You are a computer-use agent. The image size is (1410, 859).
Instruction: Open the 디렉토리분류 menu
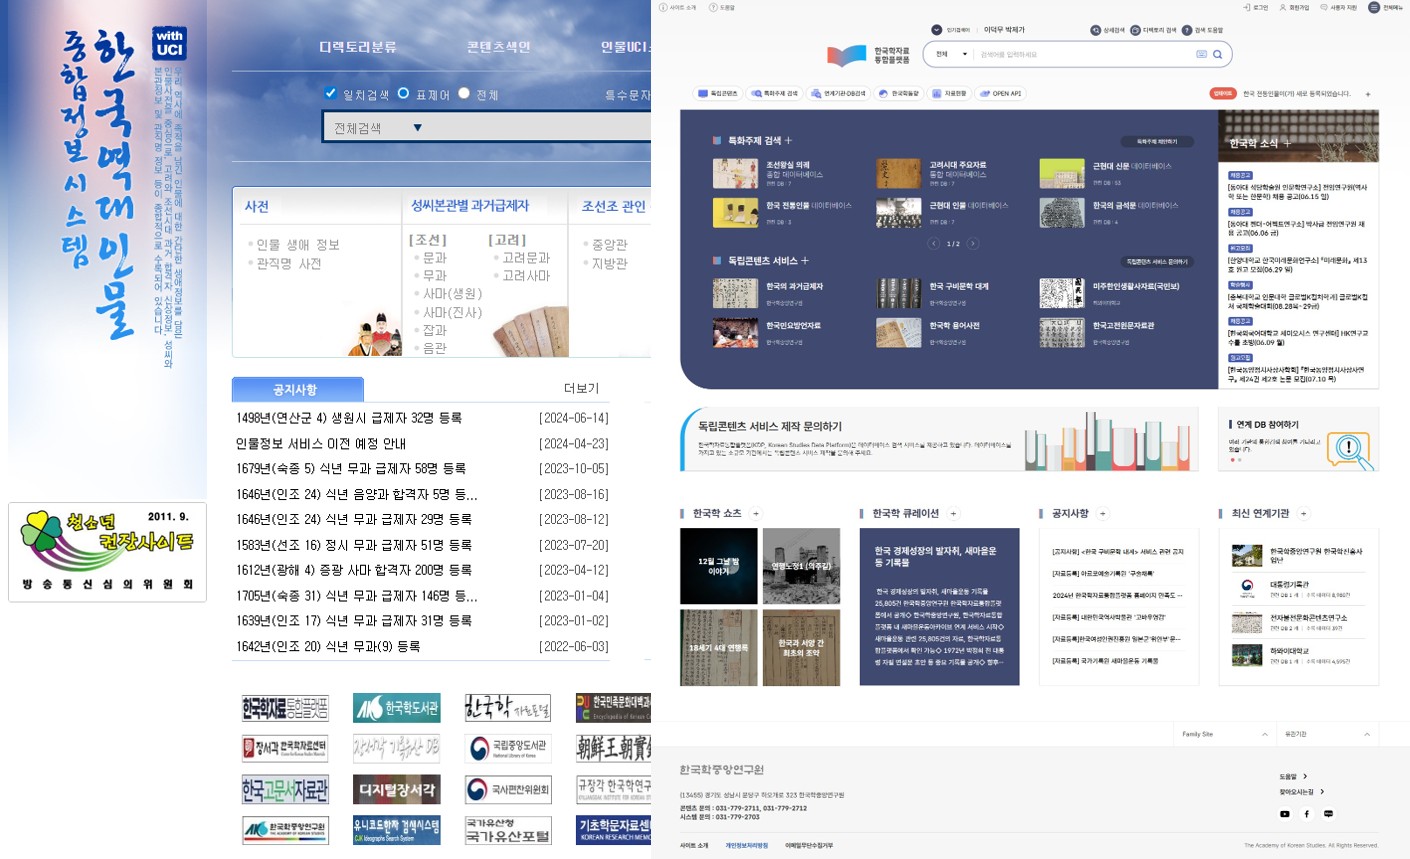click(358, 47)
